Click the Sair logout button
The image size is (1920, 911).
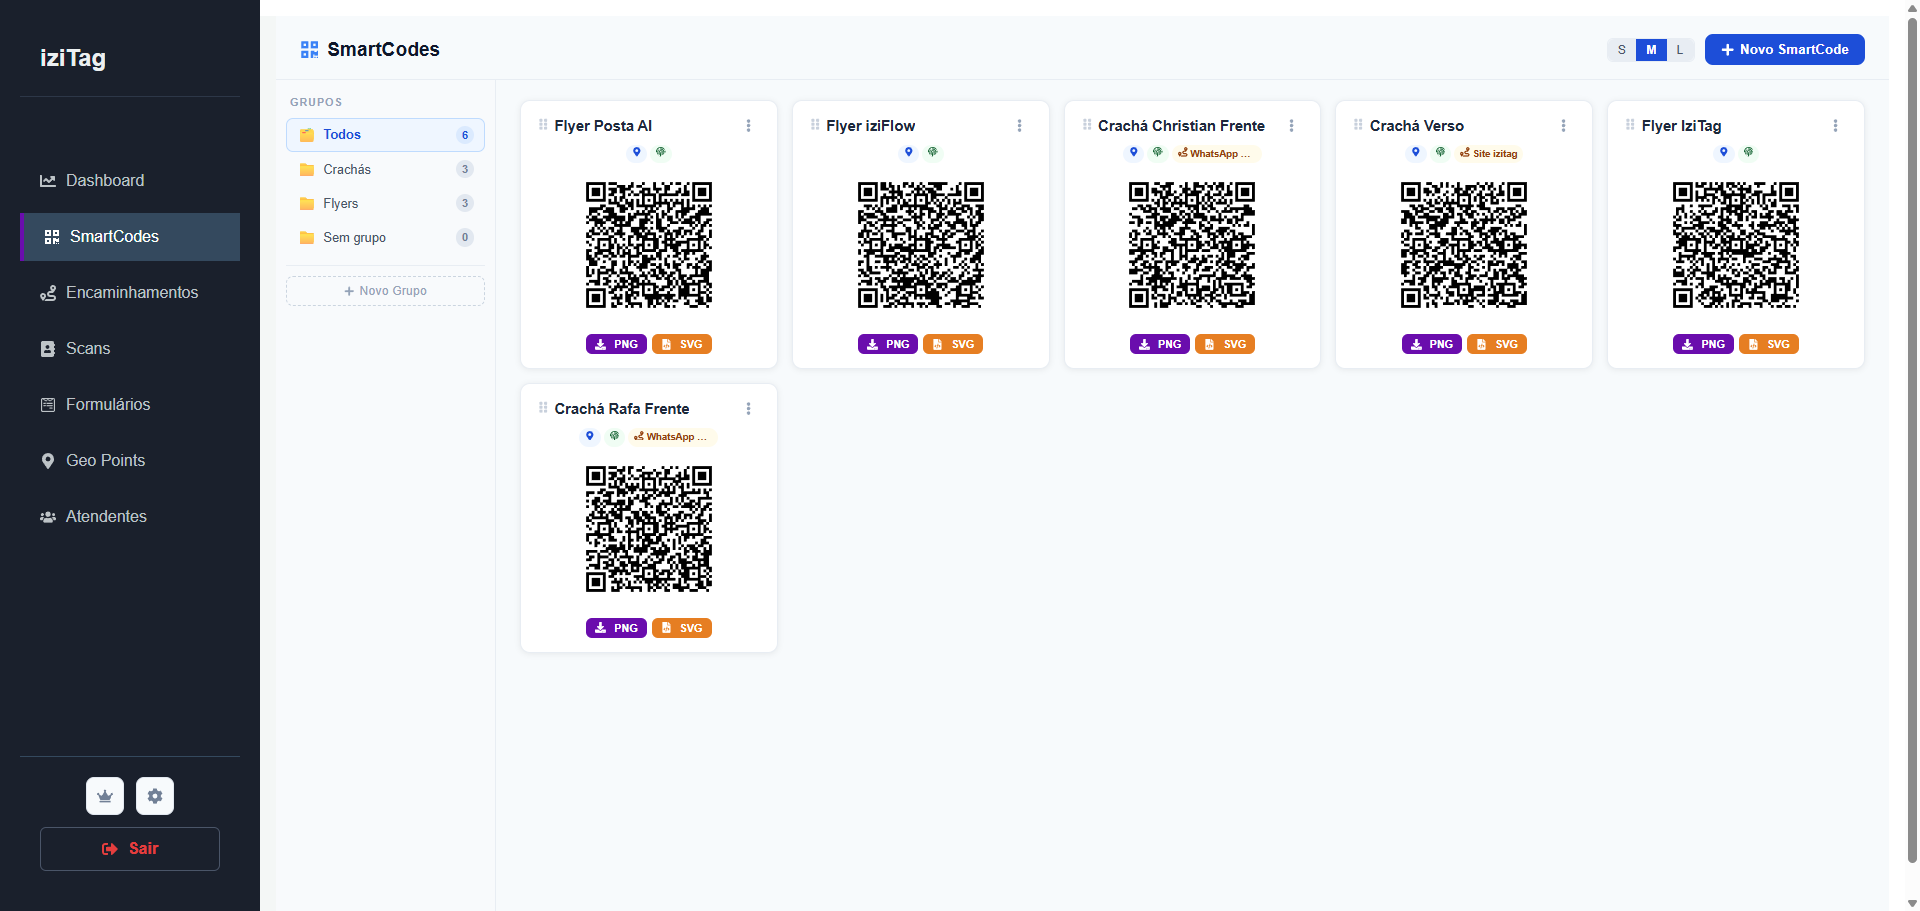pos(130,849)
